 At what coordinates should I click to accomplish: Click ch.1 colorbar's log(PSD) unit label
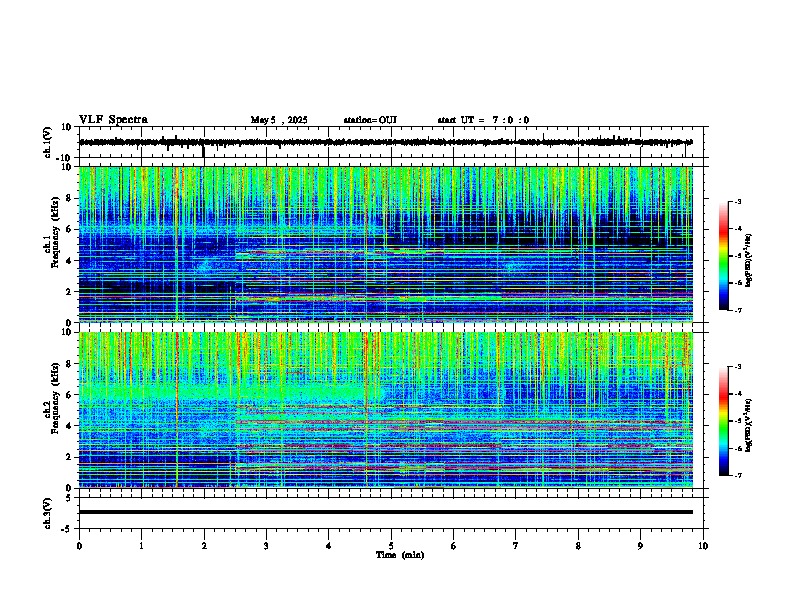tap(748, 261)
